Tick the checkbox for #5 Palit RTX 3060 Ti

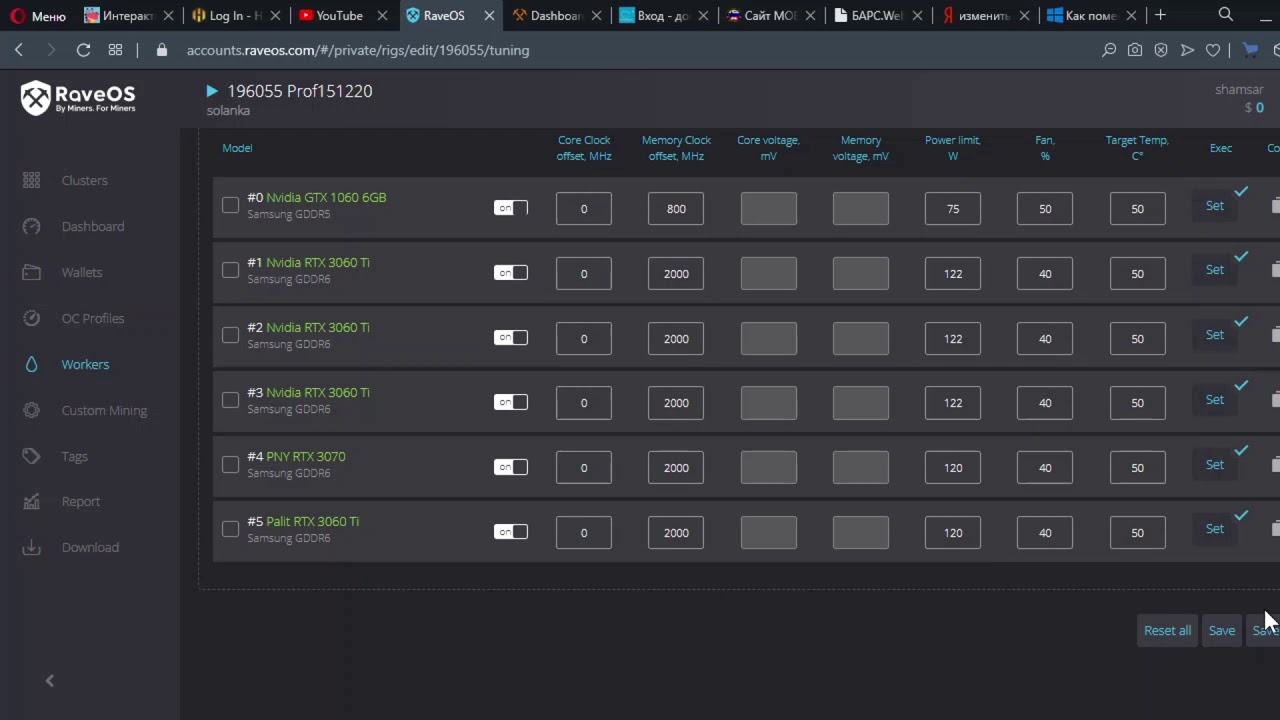(231, 529)
